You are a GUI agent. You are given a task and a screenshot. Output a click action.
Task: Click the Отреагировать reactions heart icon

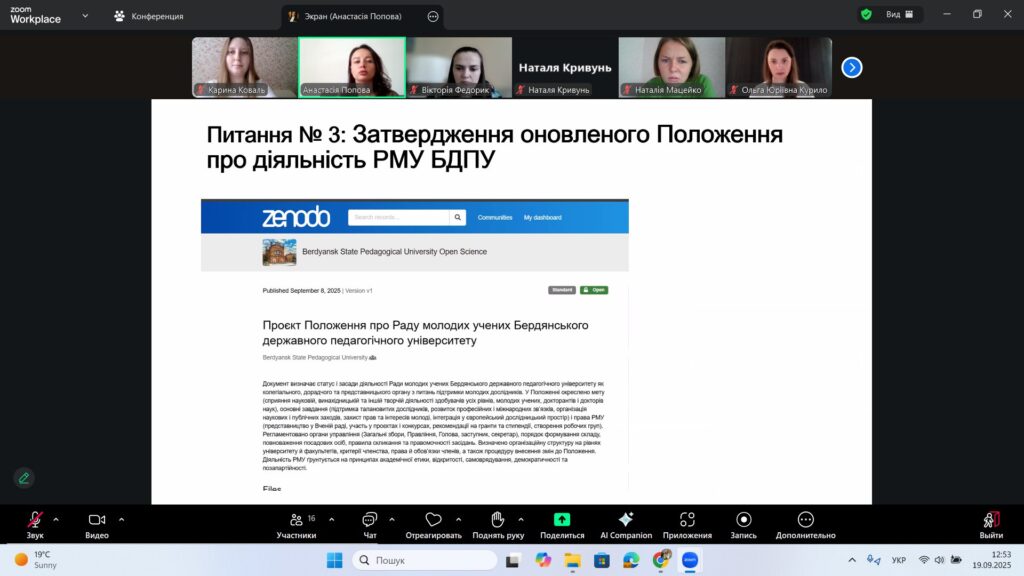[433, 521]
